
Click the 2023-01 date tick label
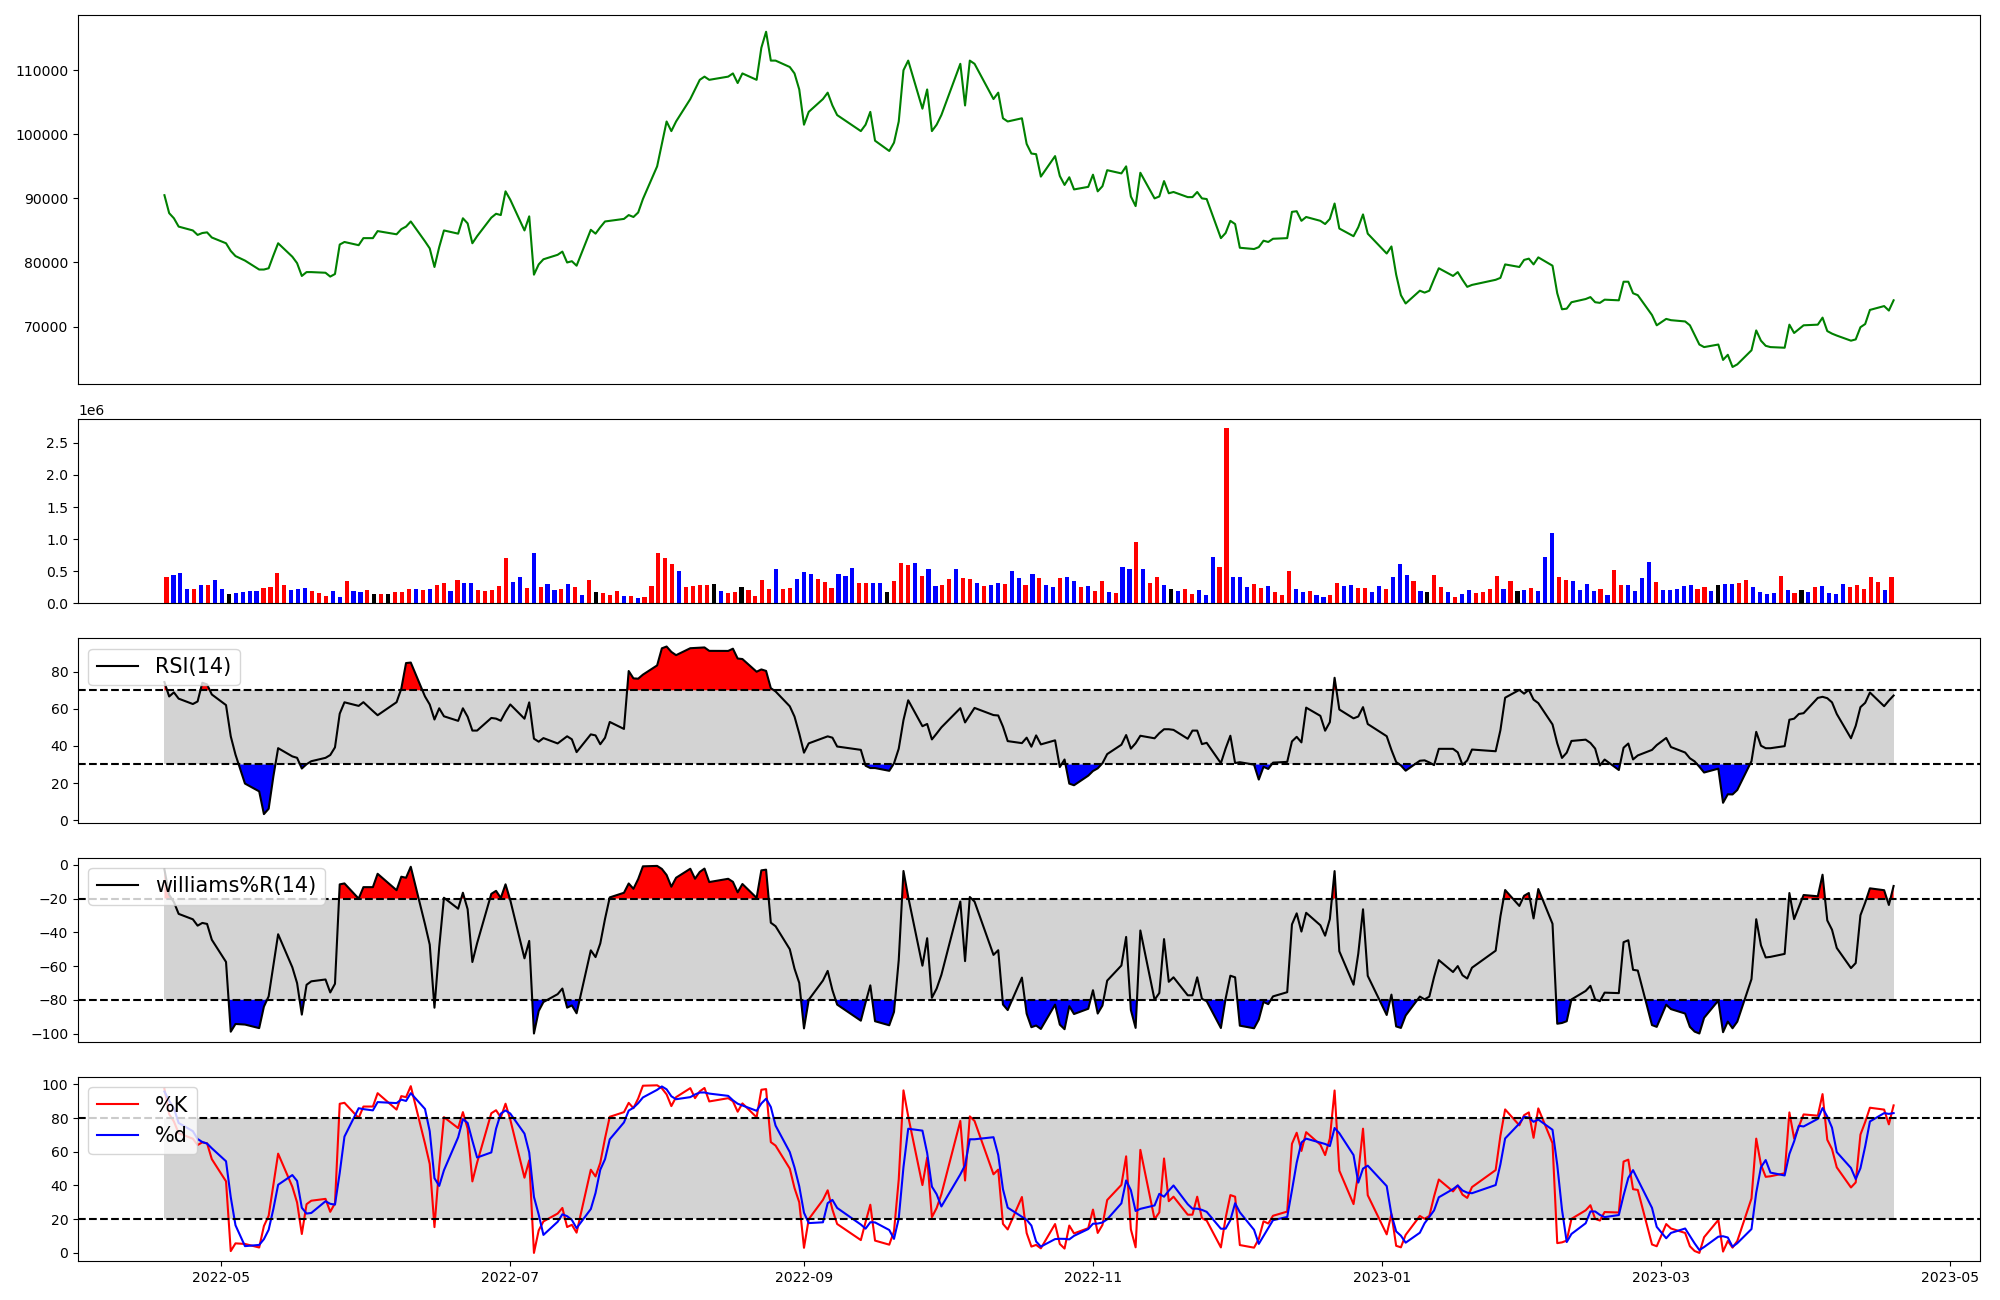pos(1381,1277)
